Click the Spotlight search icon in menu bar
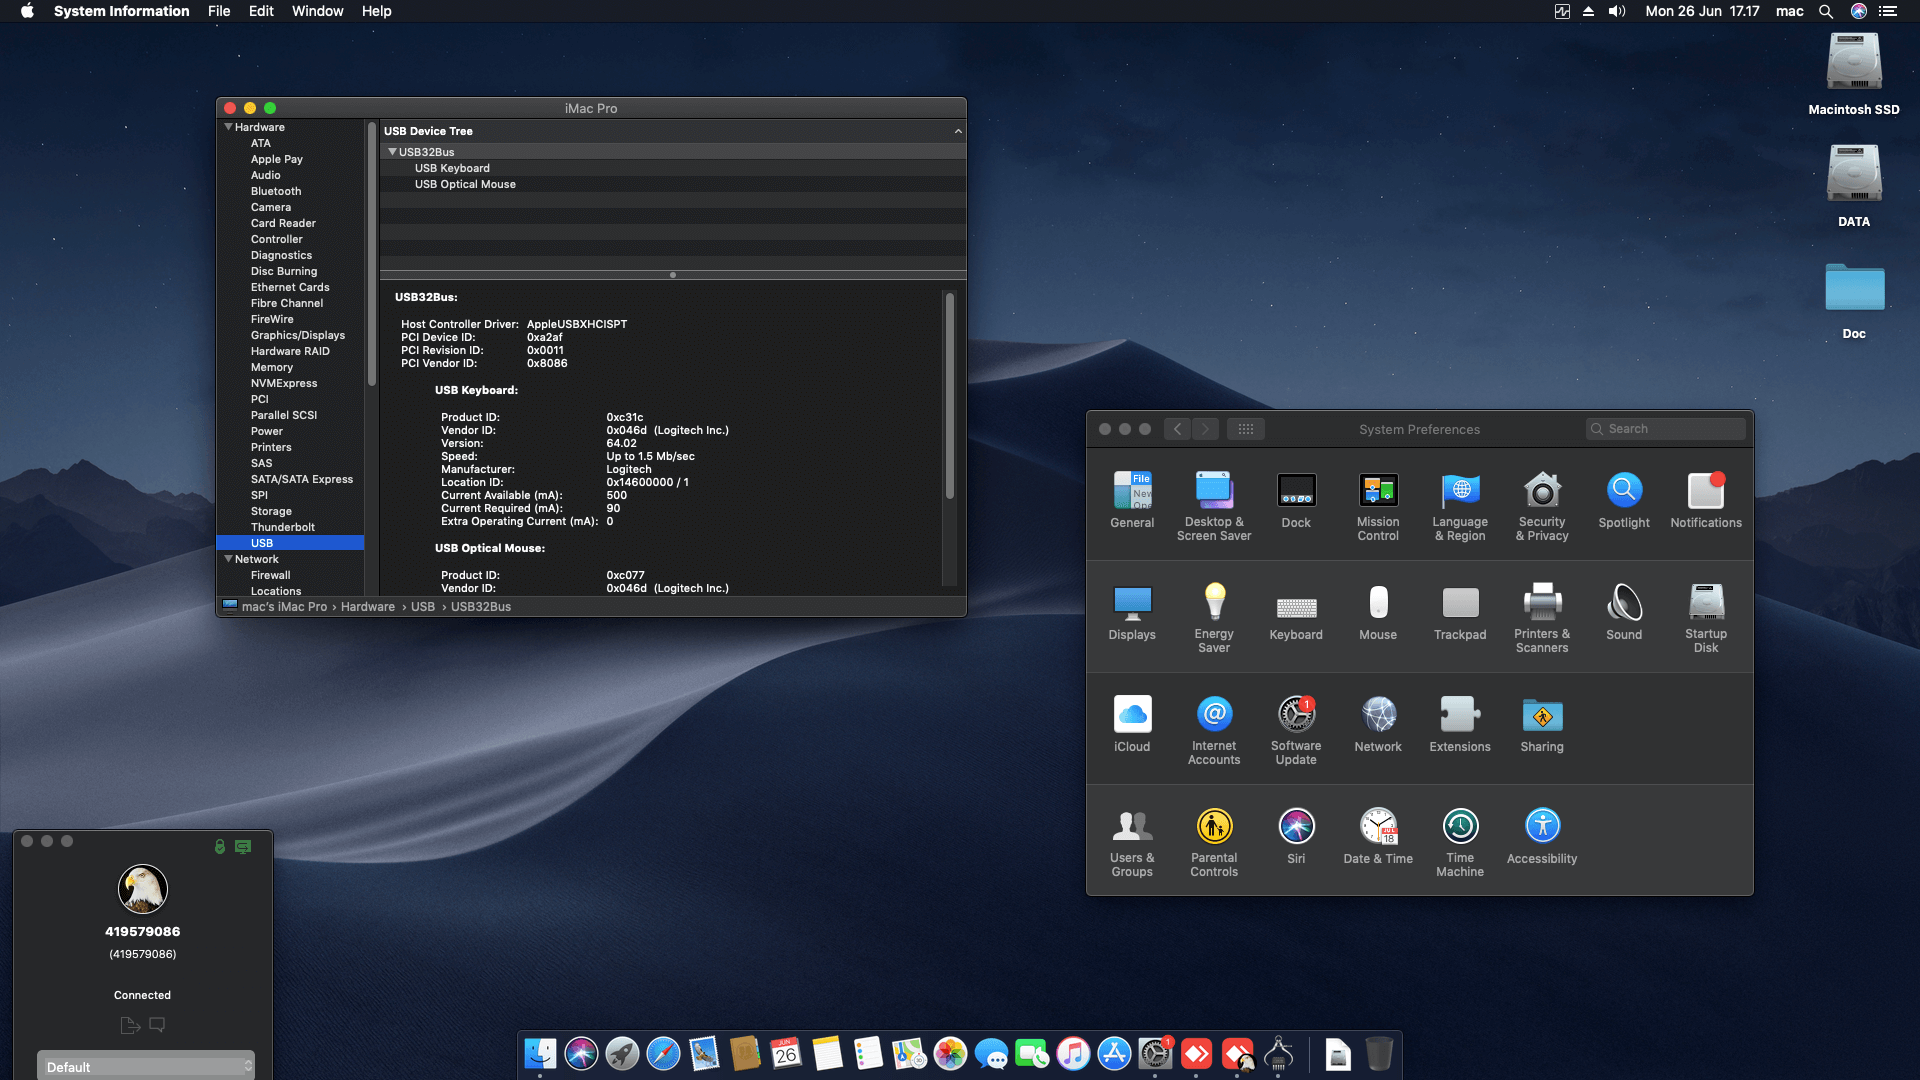The width and height of the screenshot is (1920, 1080). pos(1825,11)
